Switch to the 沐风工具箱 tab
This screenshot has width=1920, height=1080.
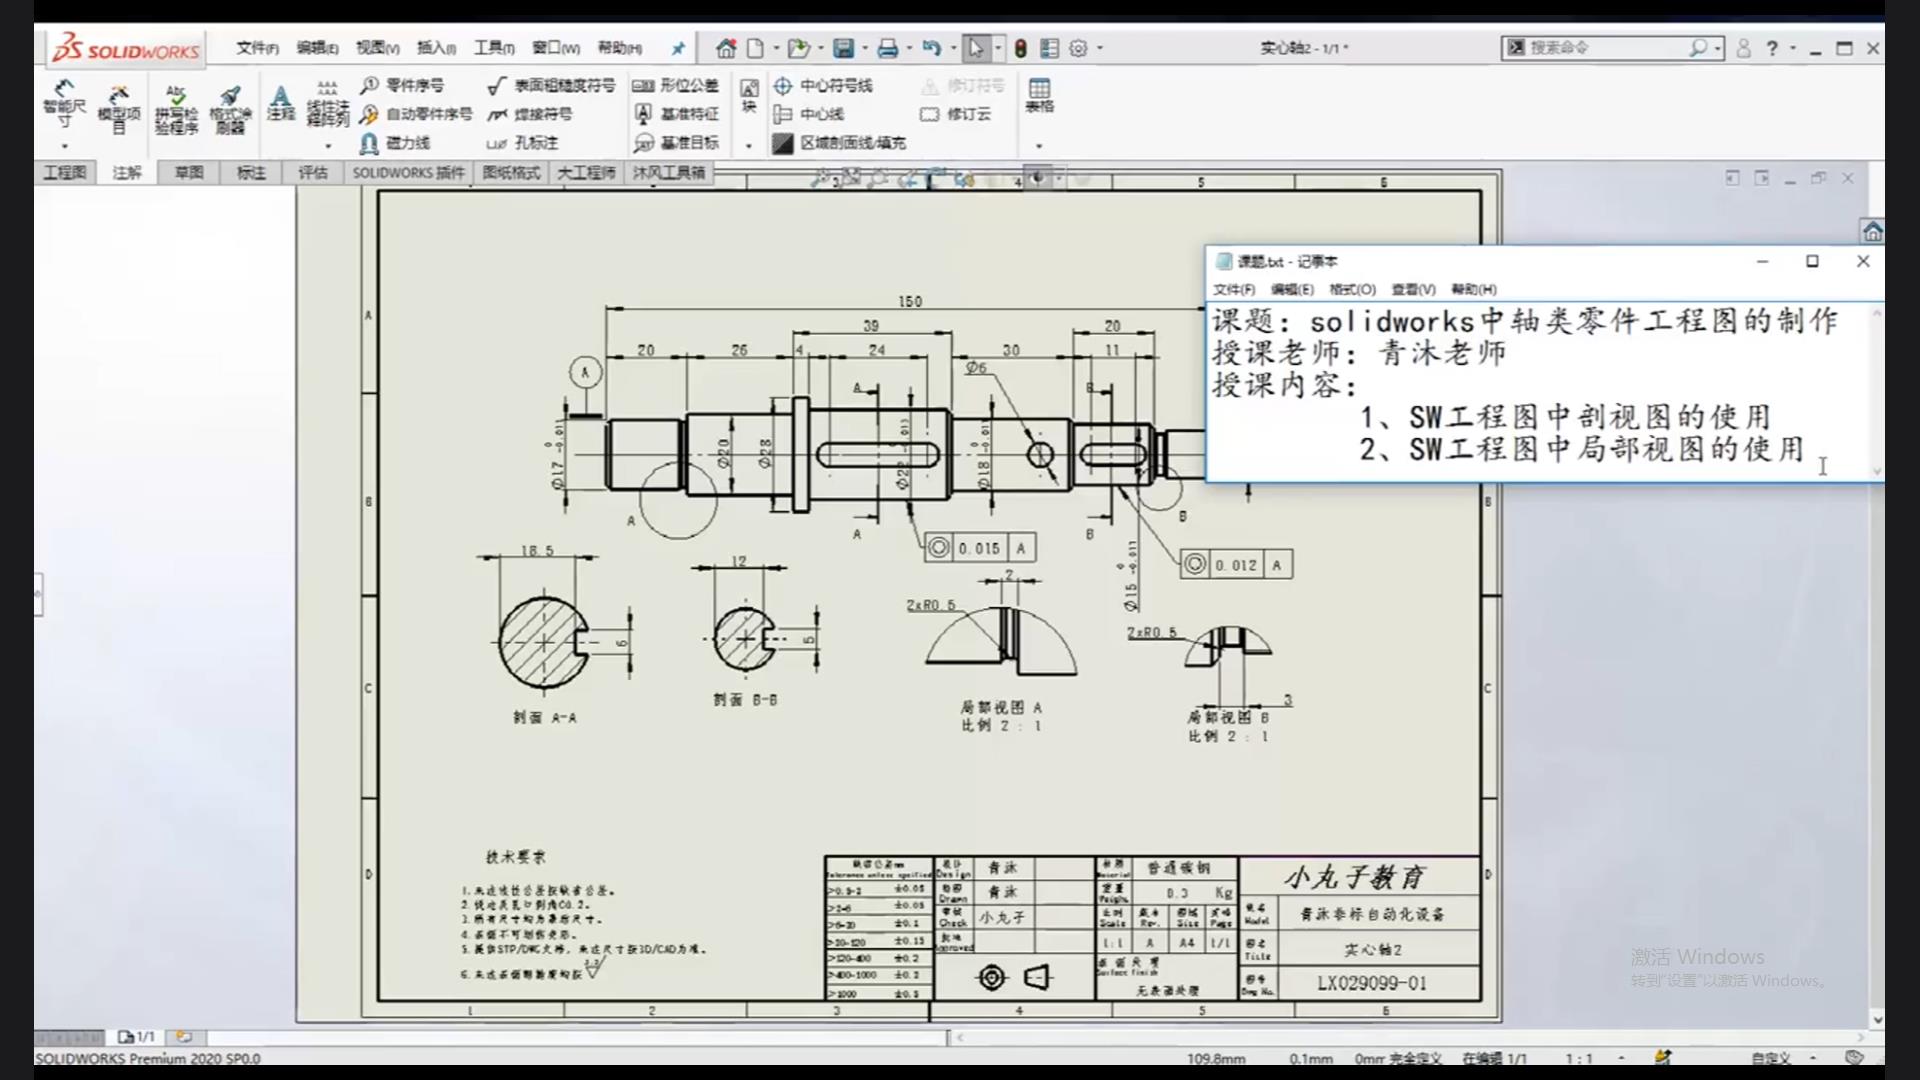pyautogui.click(x=669, y=173)
